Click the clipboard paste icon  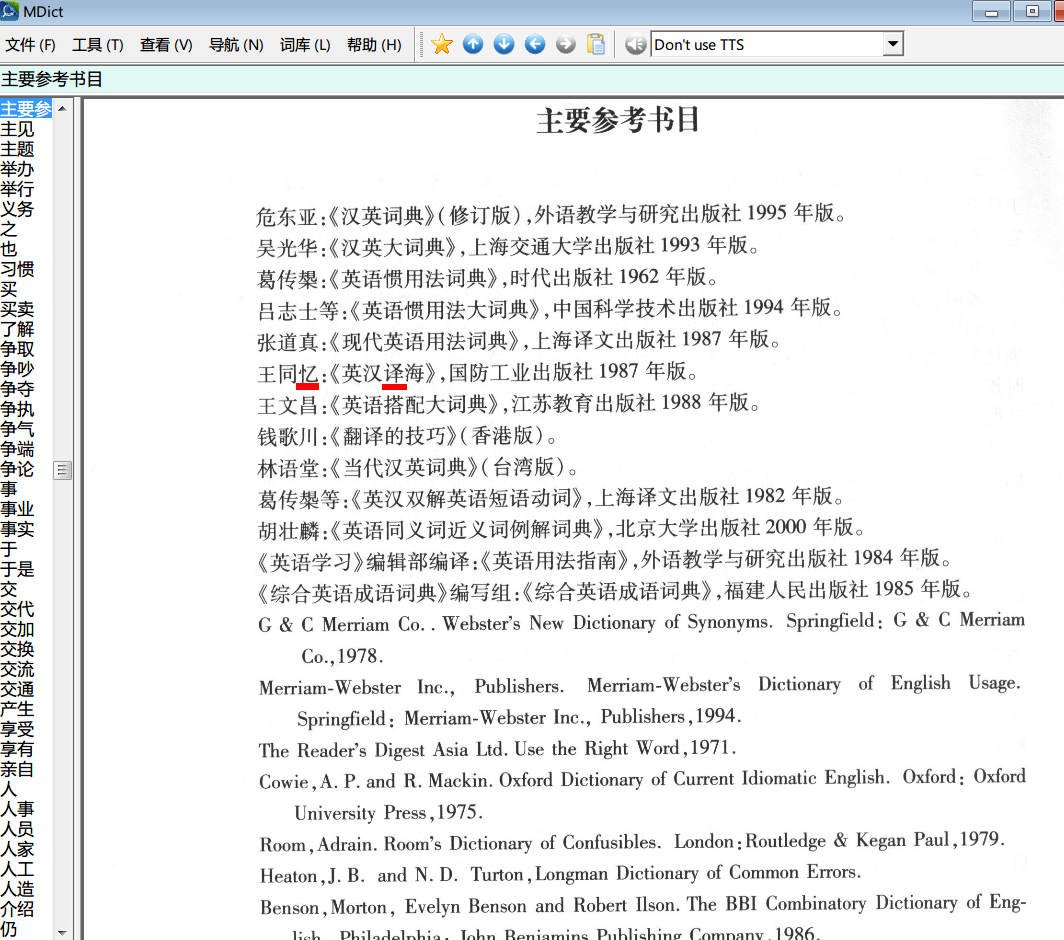click(596, 45)
